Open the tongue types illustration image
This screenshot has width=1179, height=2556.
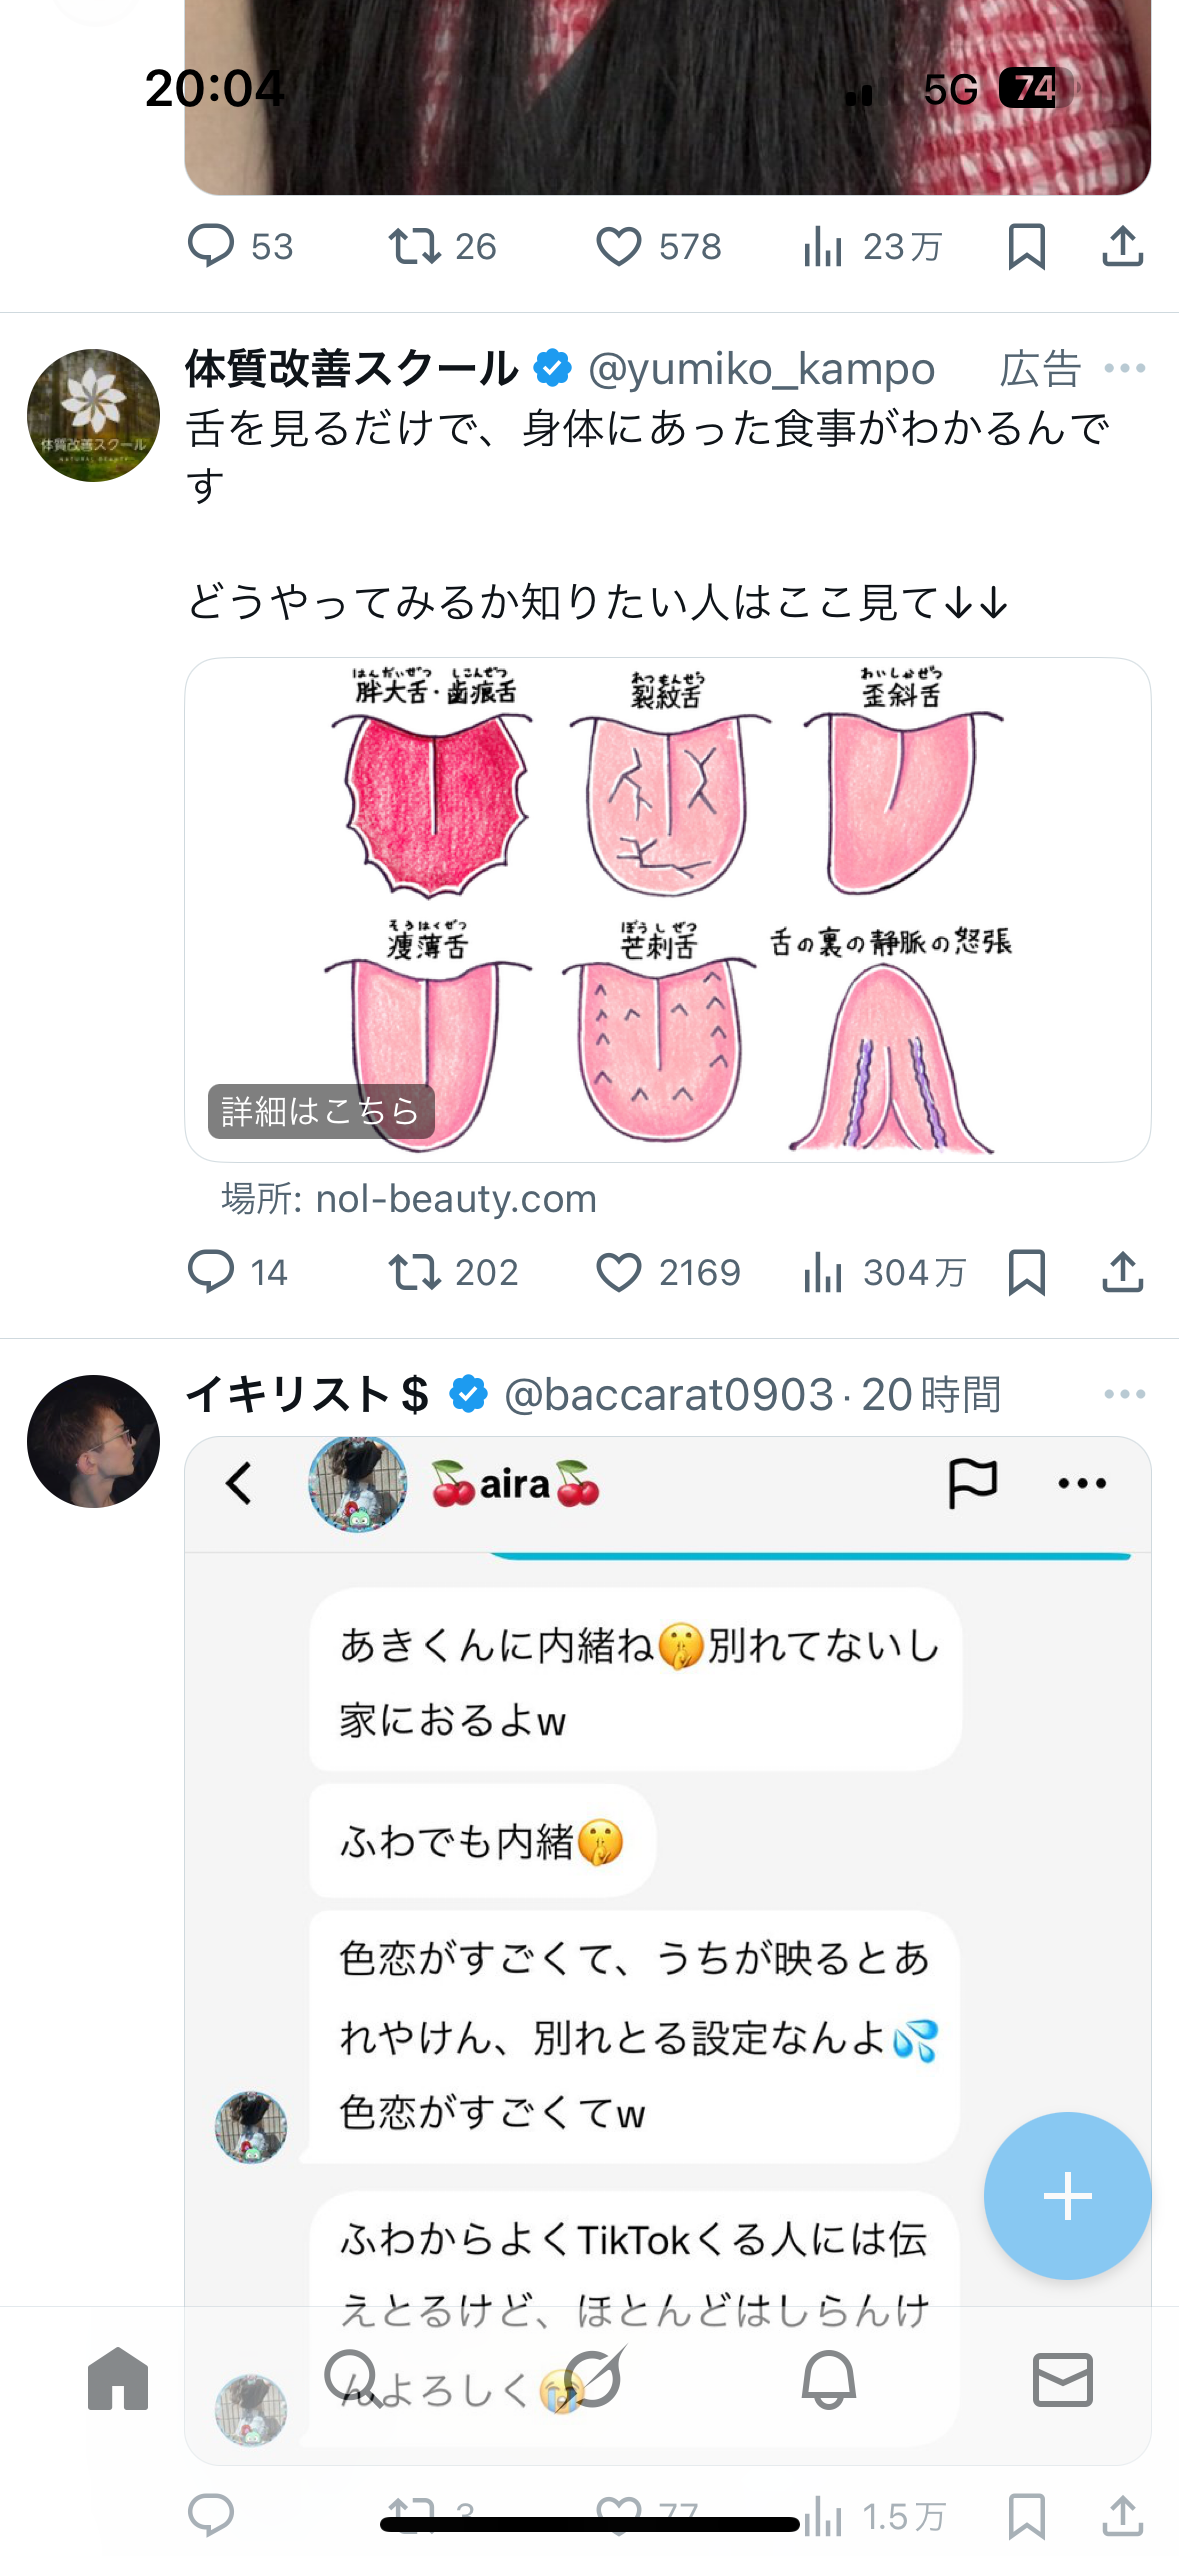[667, 880]
